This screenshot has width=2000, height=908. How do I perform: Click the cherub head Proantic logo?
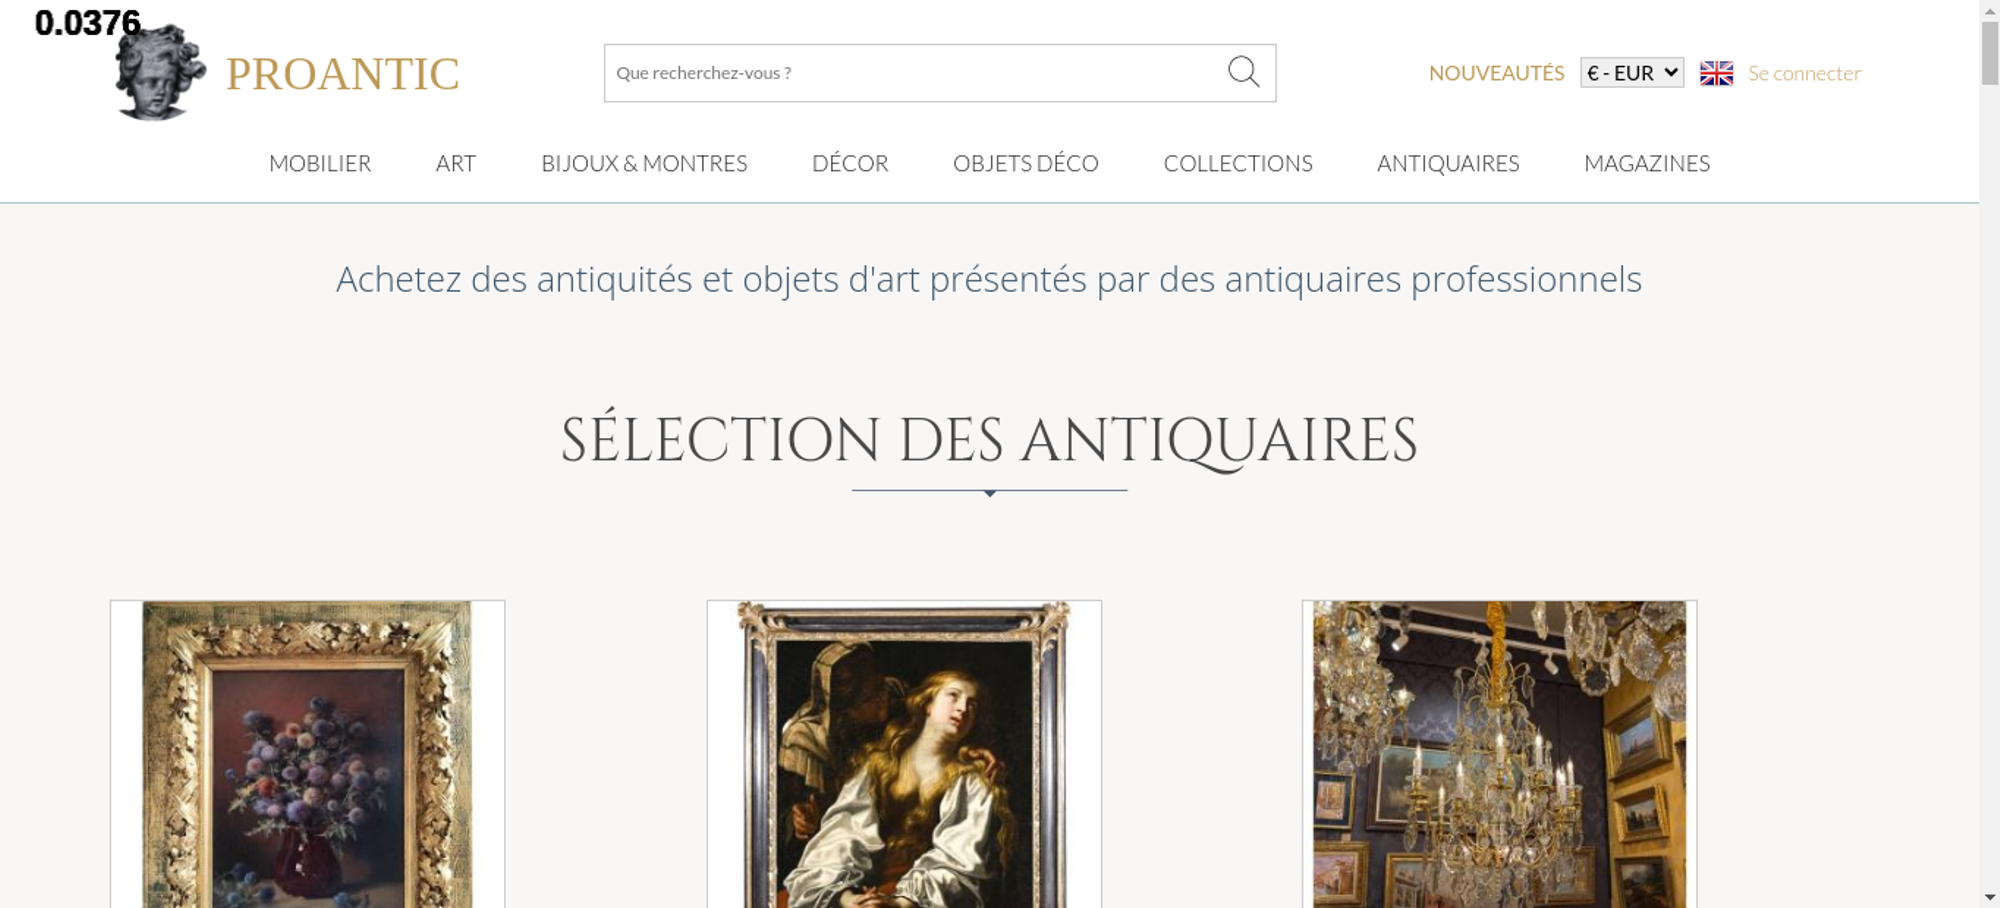pos(160,72)
